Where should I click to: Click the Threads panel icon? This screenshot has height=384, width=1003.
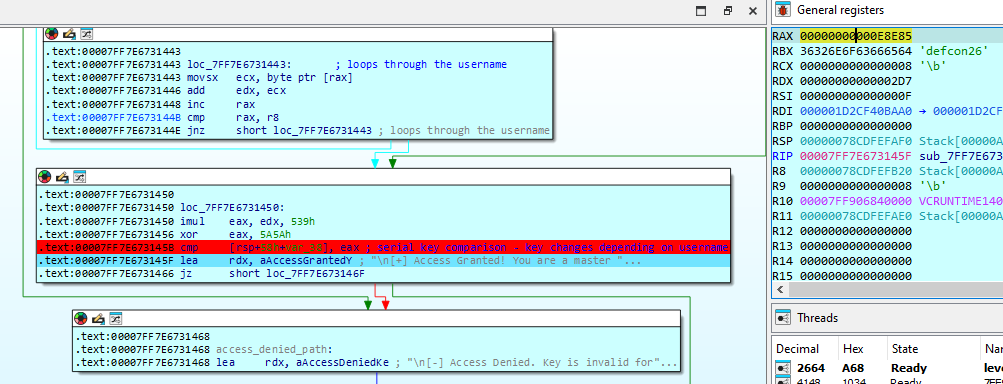782,317
